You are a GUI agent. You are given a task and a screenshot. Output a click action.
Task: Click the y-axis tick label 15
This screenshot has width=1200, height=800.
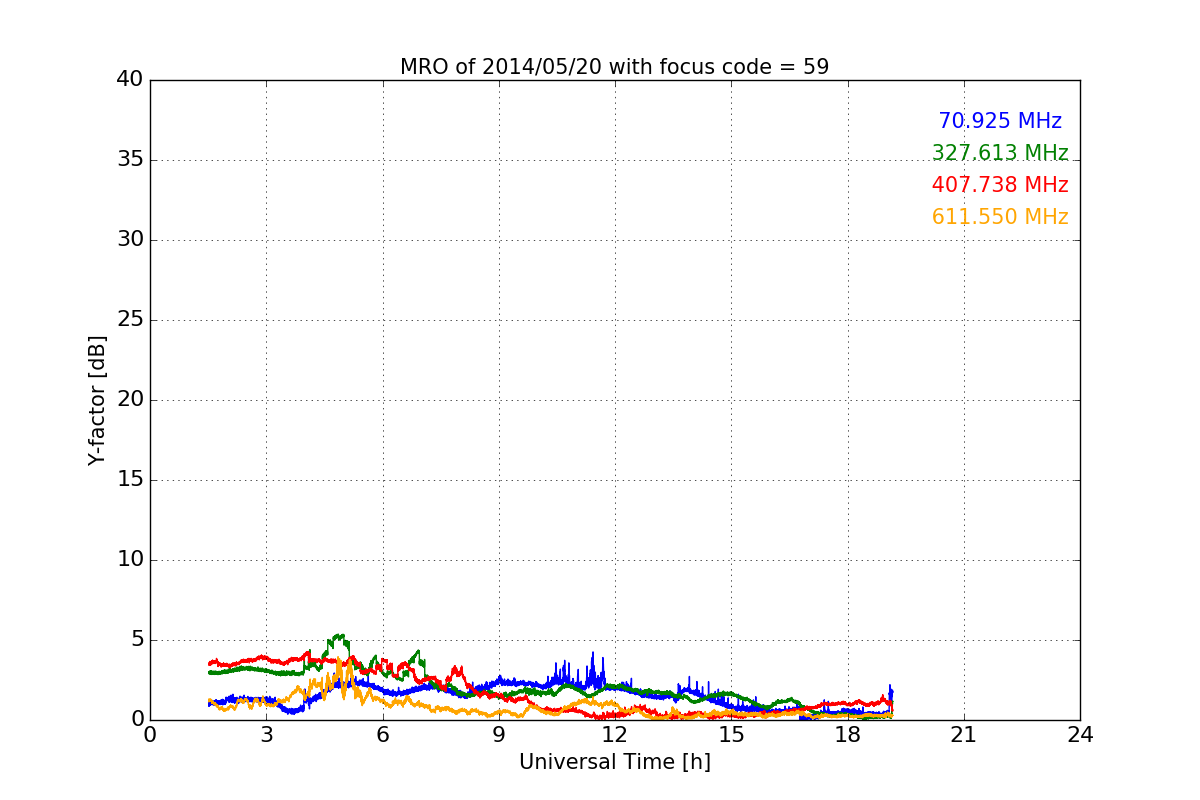(x=130, y=480)
